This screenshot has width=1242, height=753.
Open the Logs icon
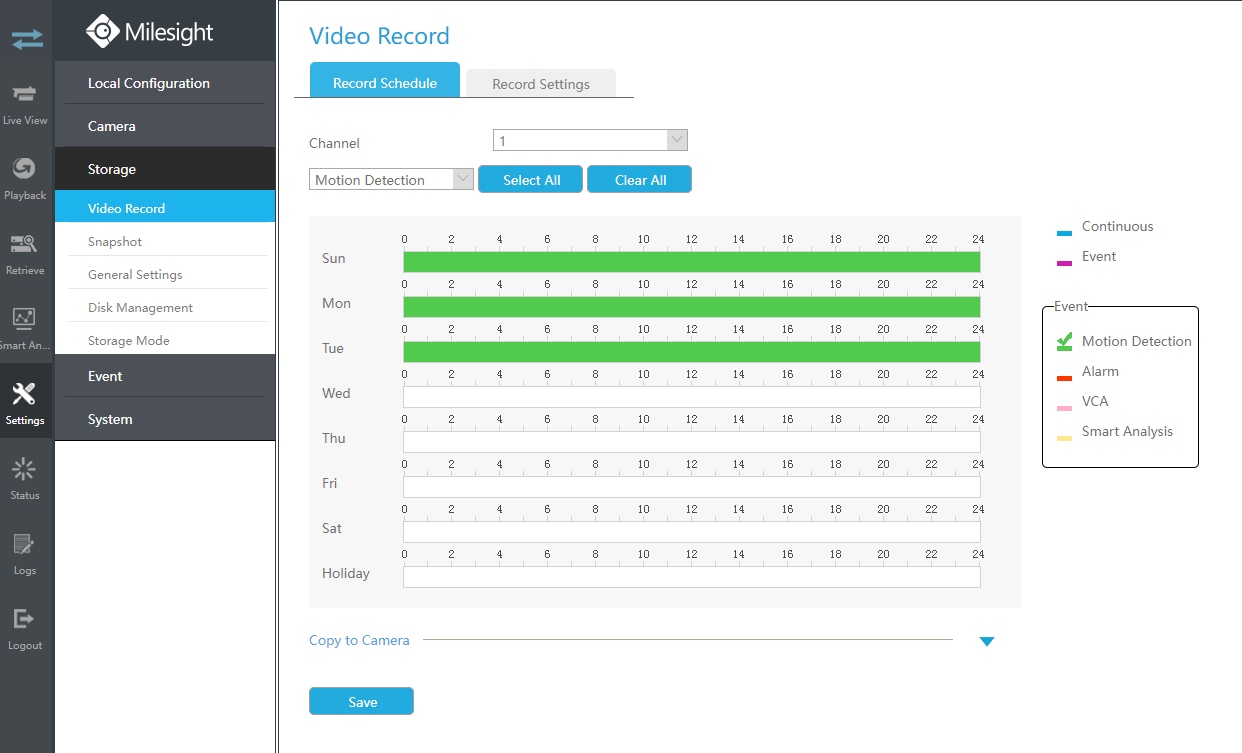[25, 544]
